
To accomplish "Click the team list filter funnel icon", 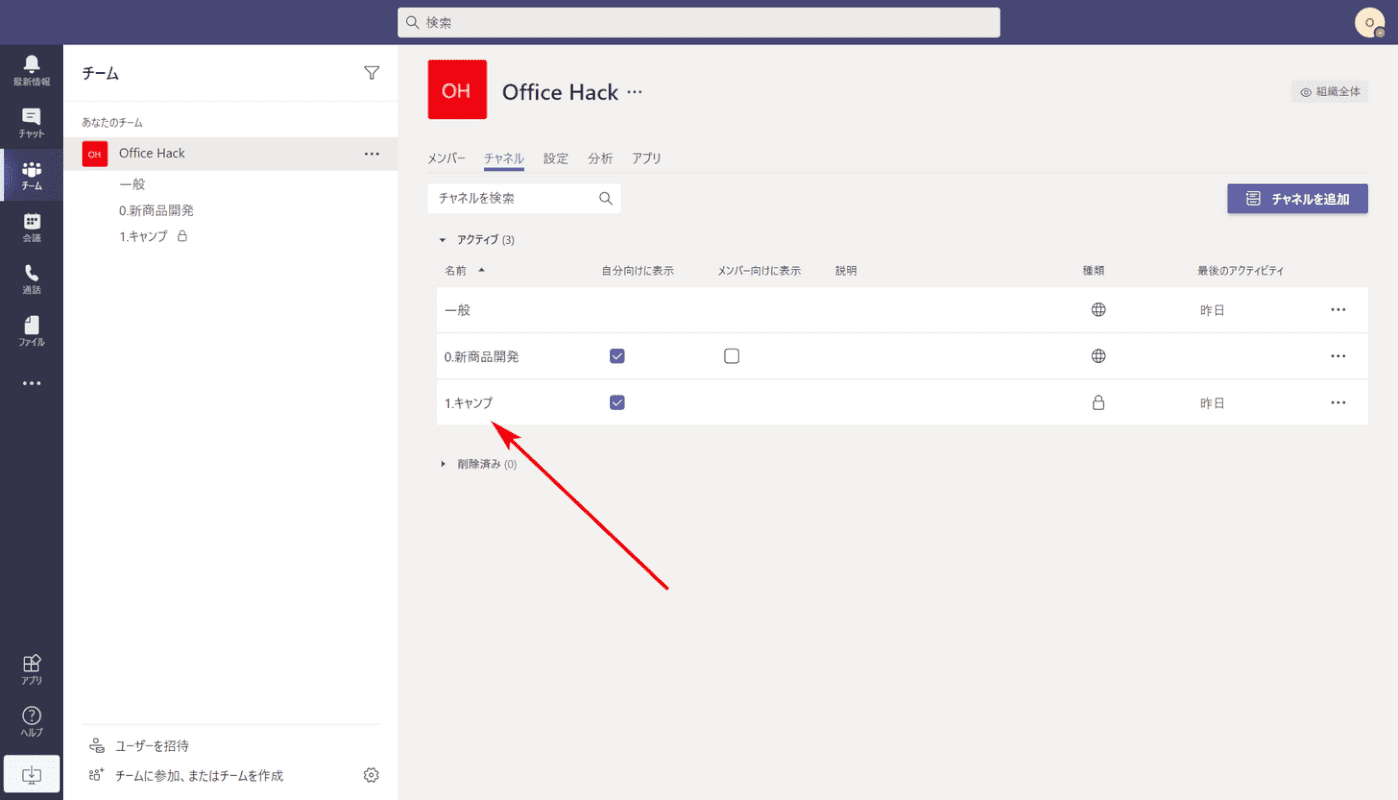I will click(x=372, y=73).
